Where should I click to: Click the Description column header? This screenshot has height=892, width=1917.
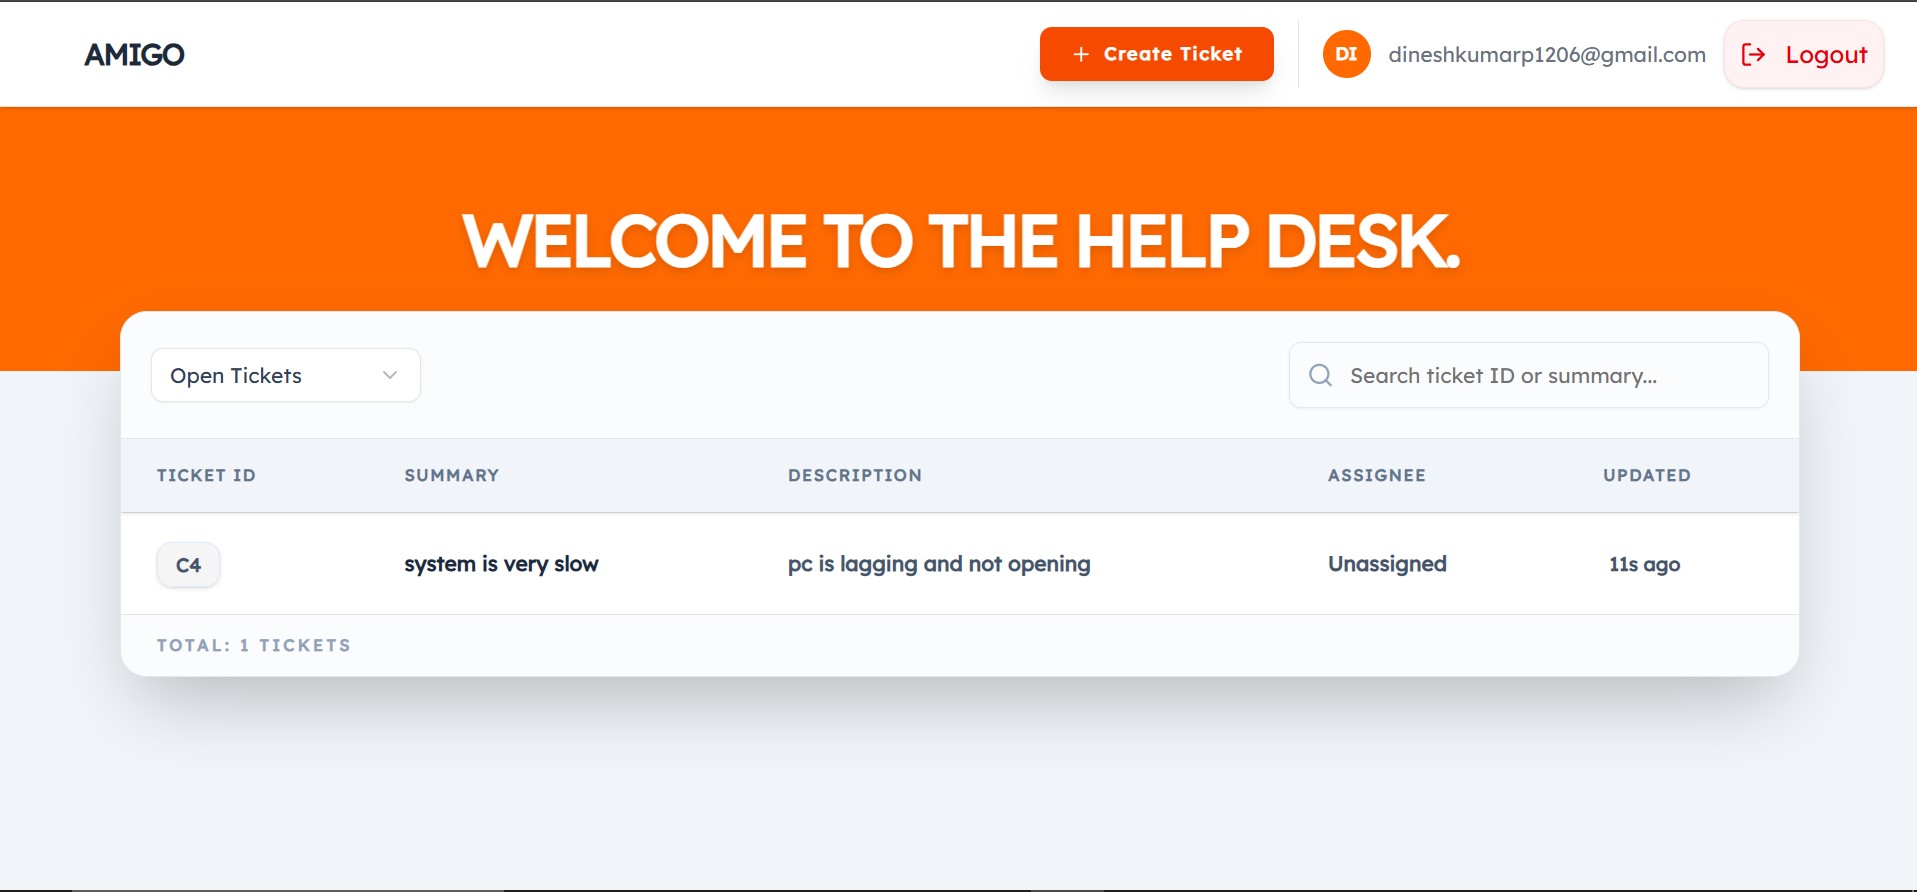854,475
